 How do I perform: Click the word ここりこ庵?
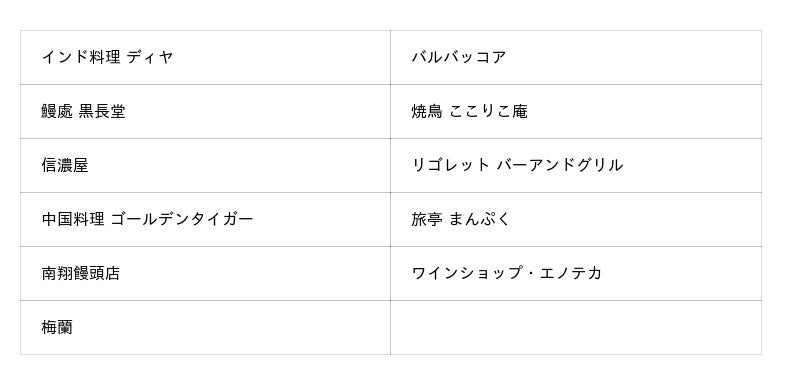point(489,111)
